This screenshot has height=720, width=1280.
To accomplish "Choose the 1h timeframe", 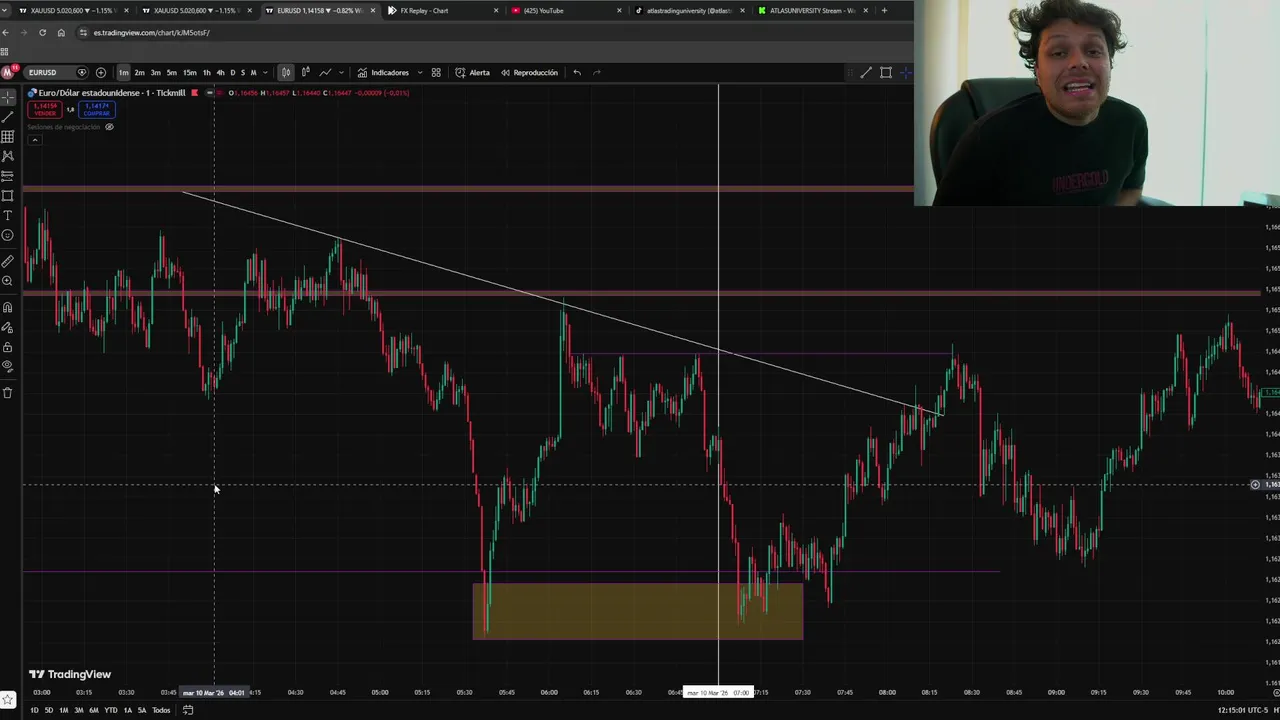I will click(206, 72).
